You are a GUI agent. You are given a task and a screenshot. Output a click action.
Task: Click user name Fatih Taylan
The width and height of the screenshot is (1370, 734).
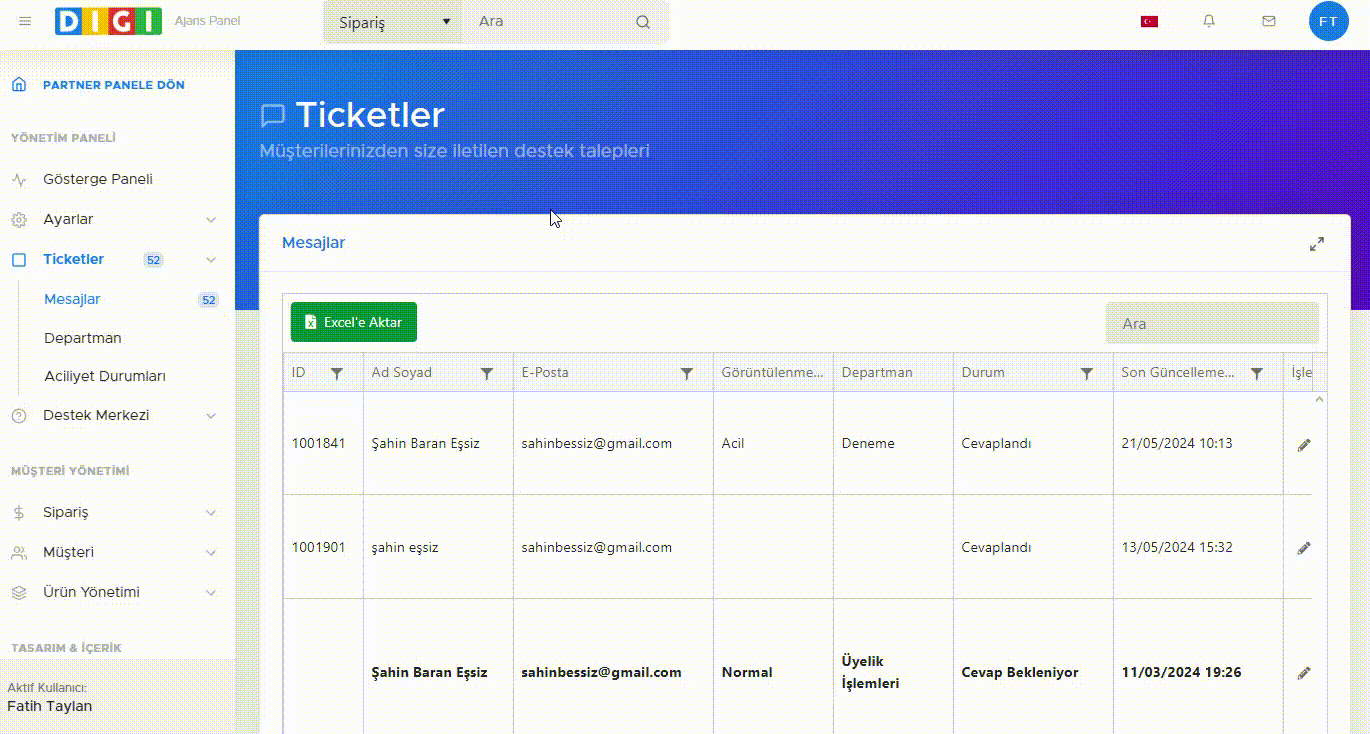tap(49, 706)
